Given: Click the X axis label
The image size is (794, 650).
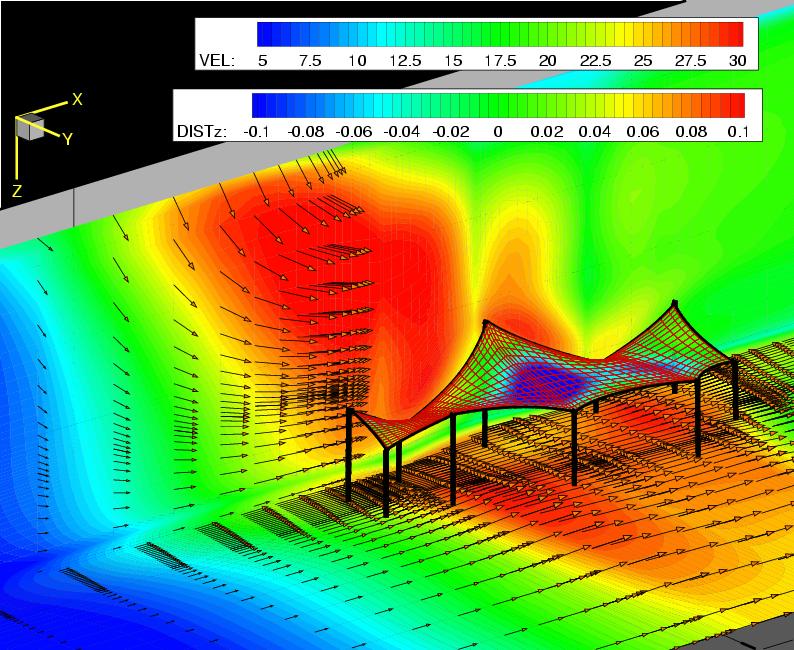Looking at the screenshot, I should (76, 99).
